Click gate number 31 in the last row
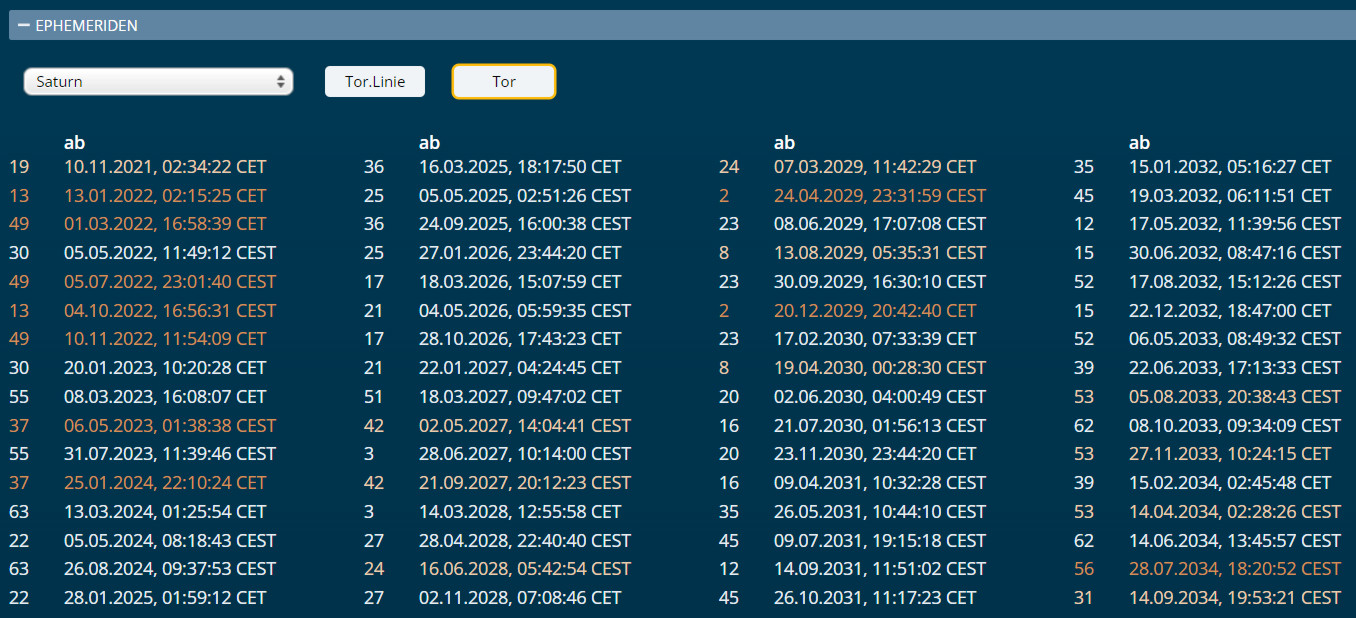Image resolution: width=1356 pixels, height=618 pixels. pos(1083,598)
